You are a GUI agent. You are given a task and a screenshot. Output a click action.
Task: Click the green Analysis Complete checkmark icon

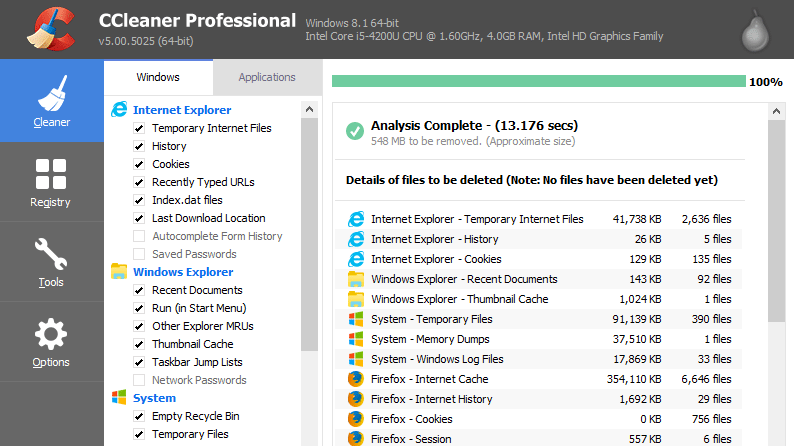tap(355, 131)
